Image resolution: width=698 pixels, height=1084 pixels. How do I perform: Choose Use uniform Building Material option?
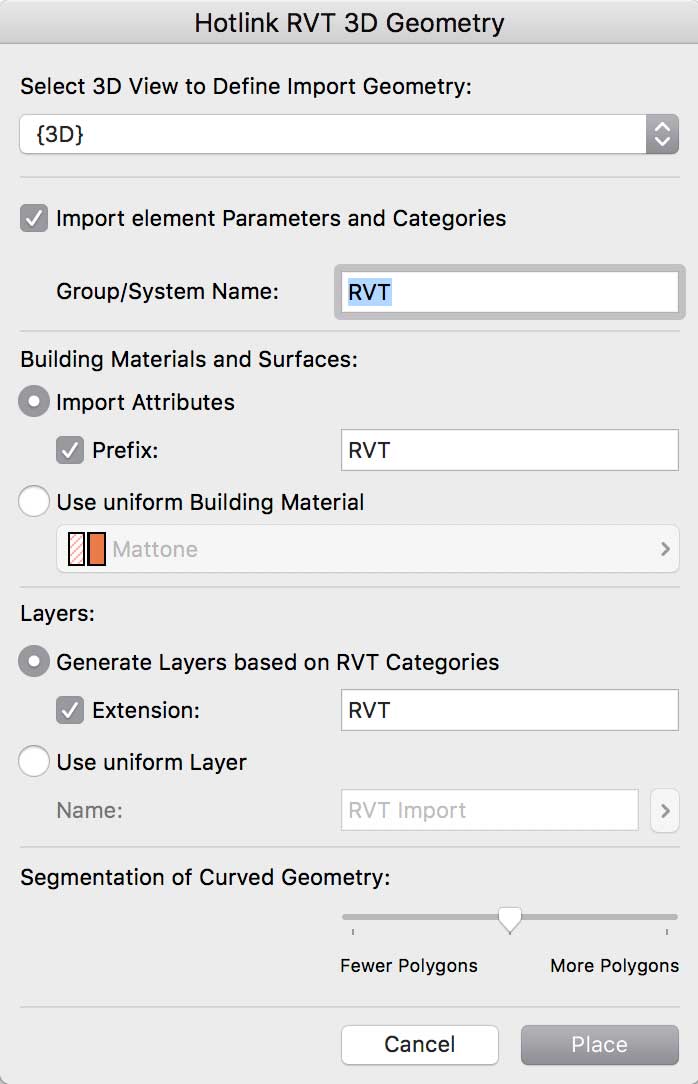[34, 502]
